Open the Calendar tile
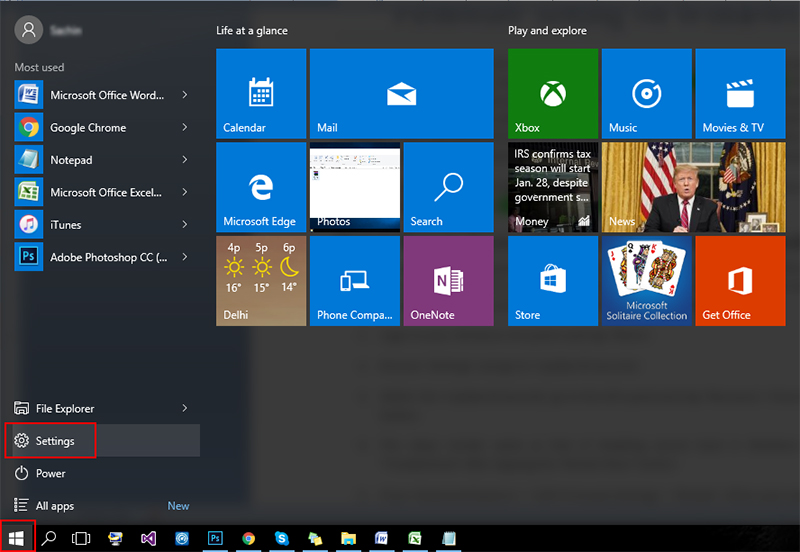 [261, 93]
